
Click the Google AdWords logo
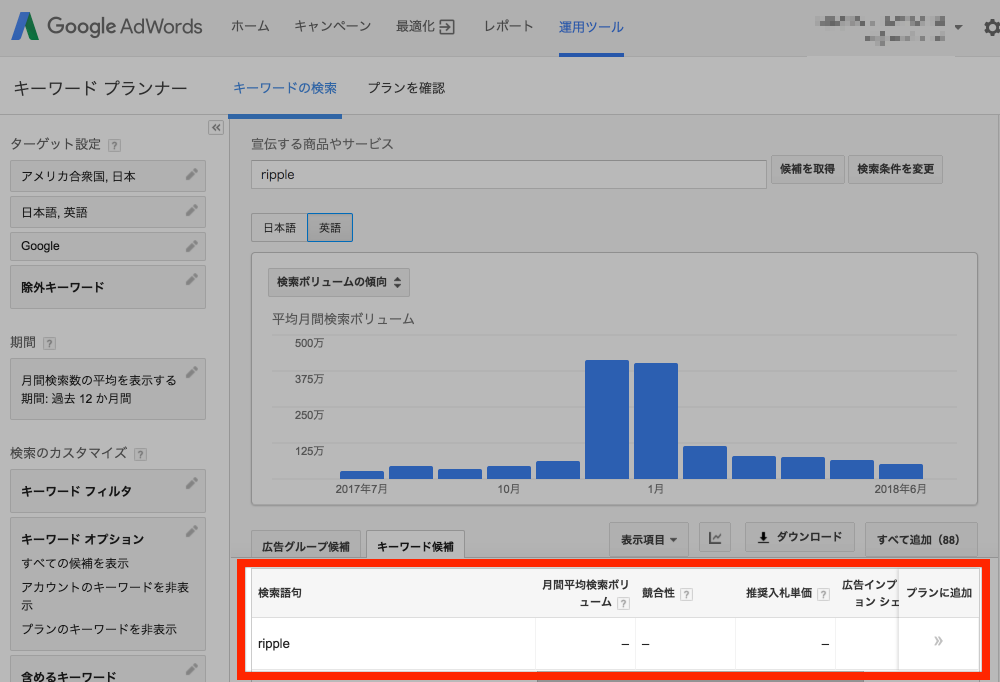point(107,26)
